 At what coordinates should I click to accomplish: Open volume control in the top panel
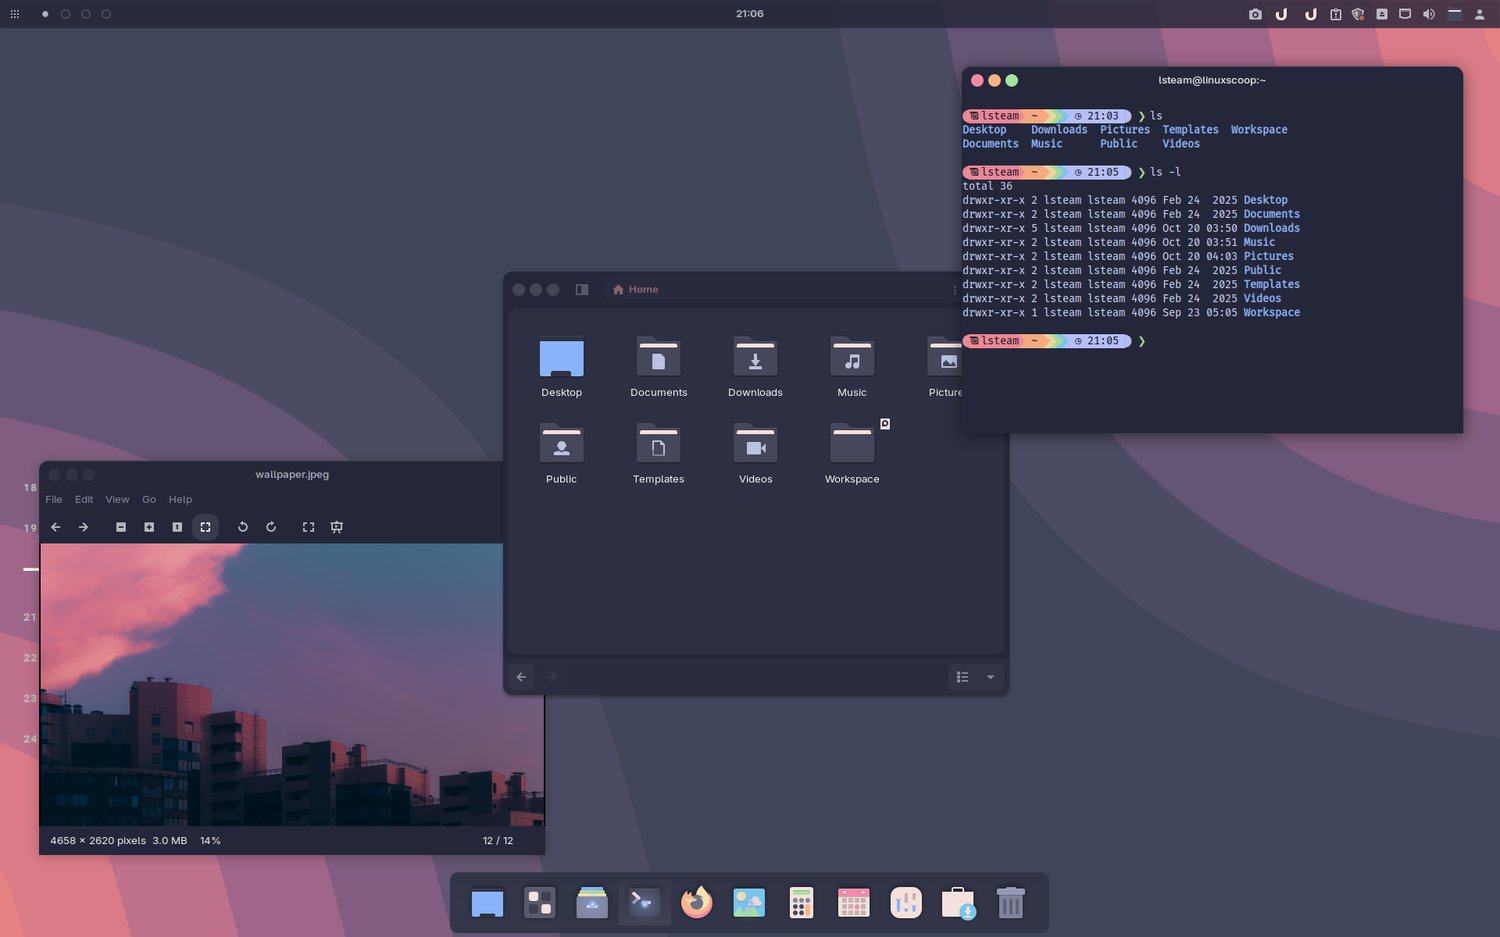(1429, 14)
